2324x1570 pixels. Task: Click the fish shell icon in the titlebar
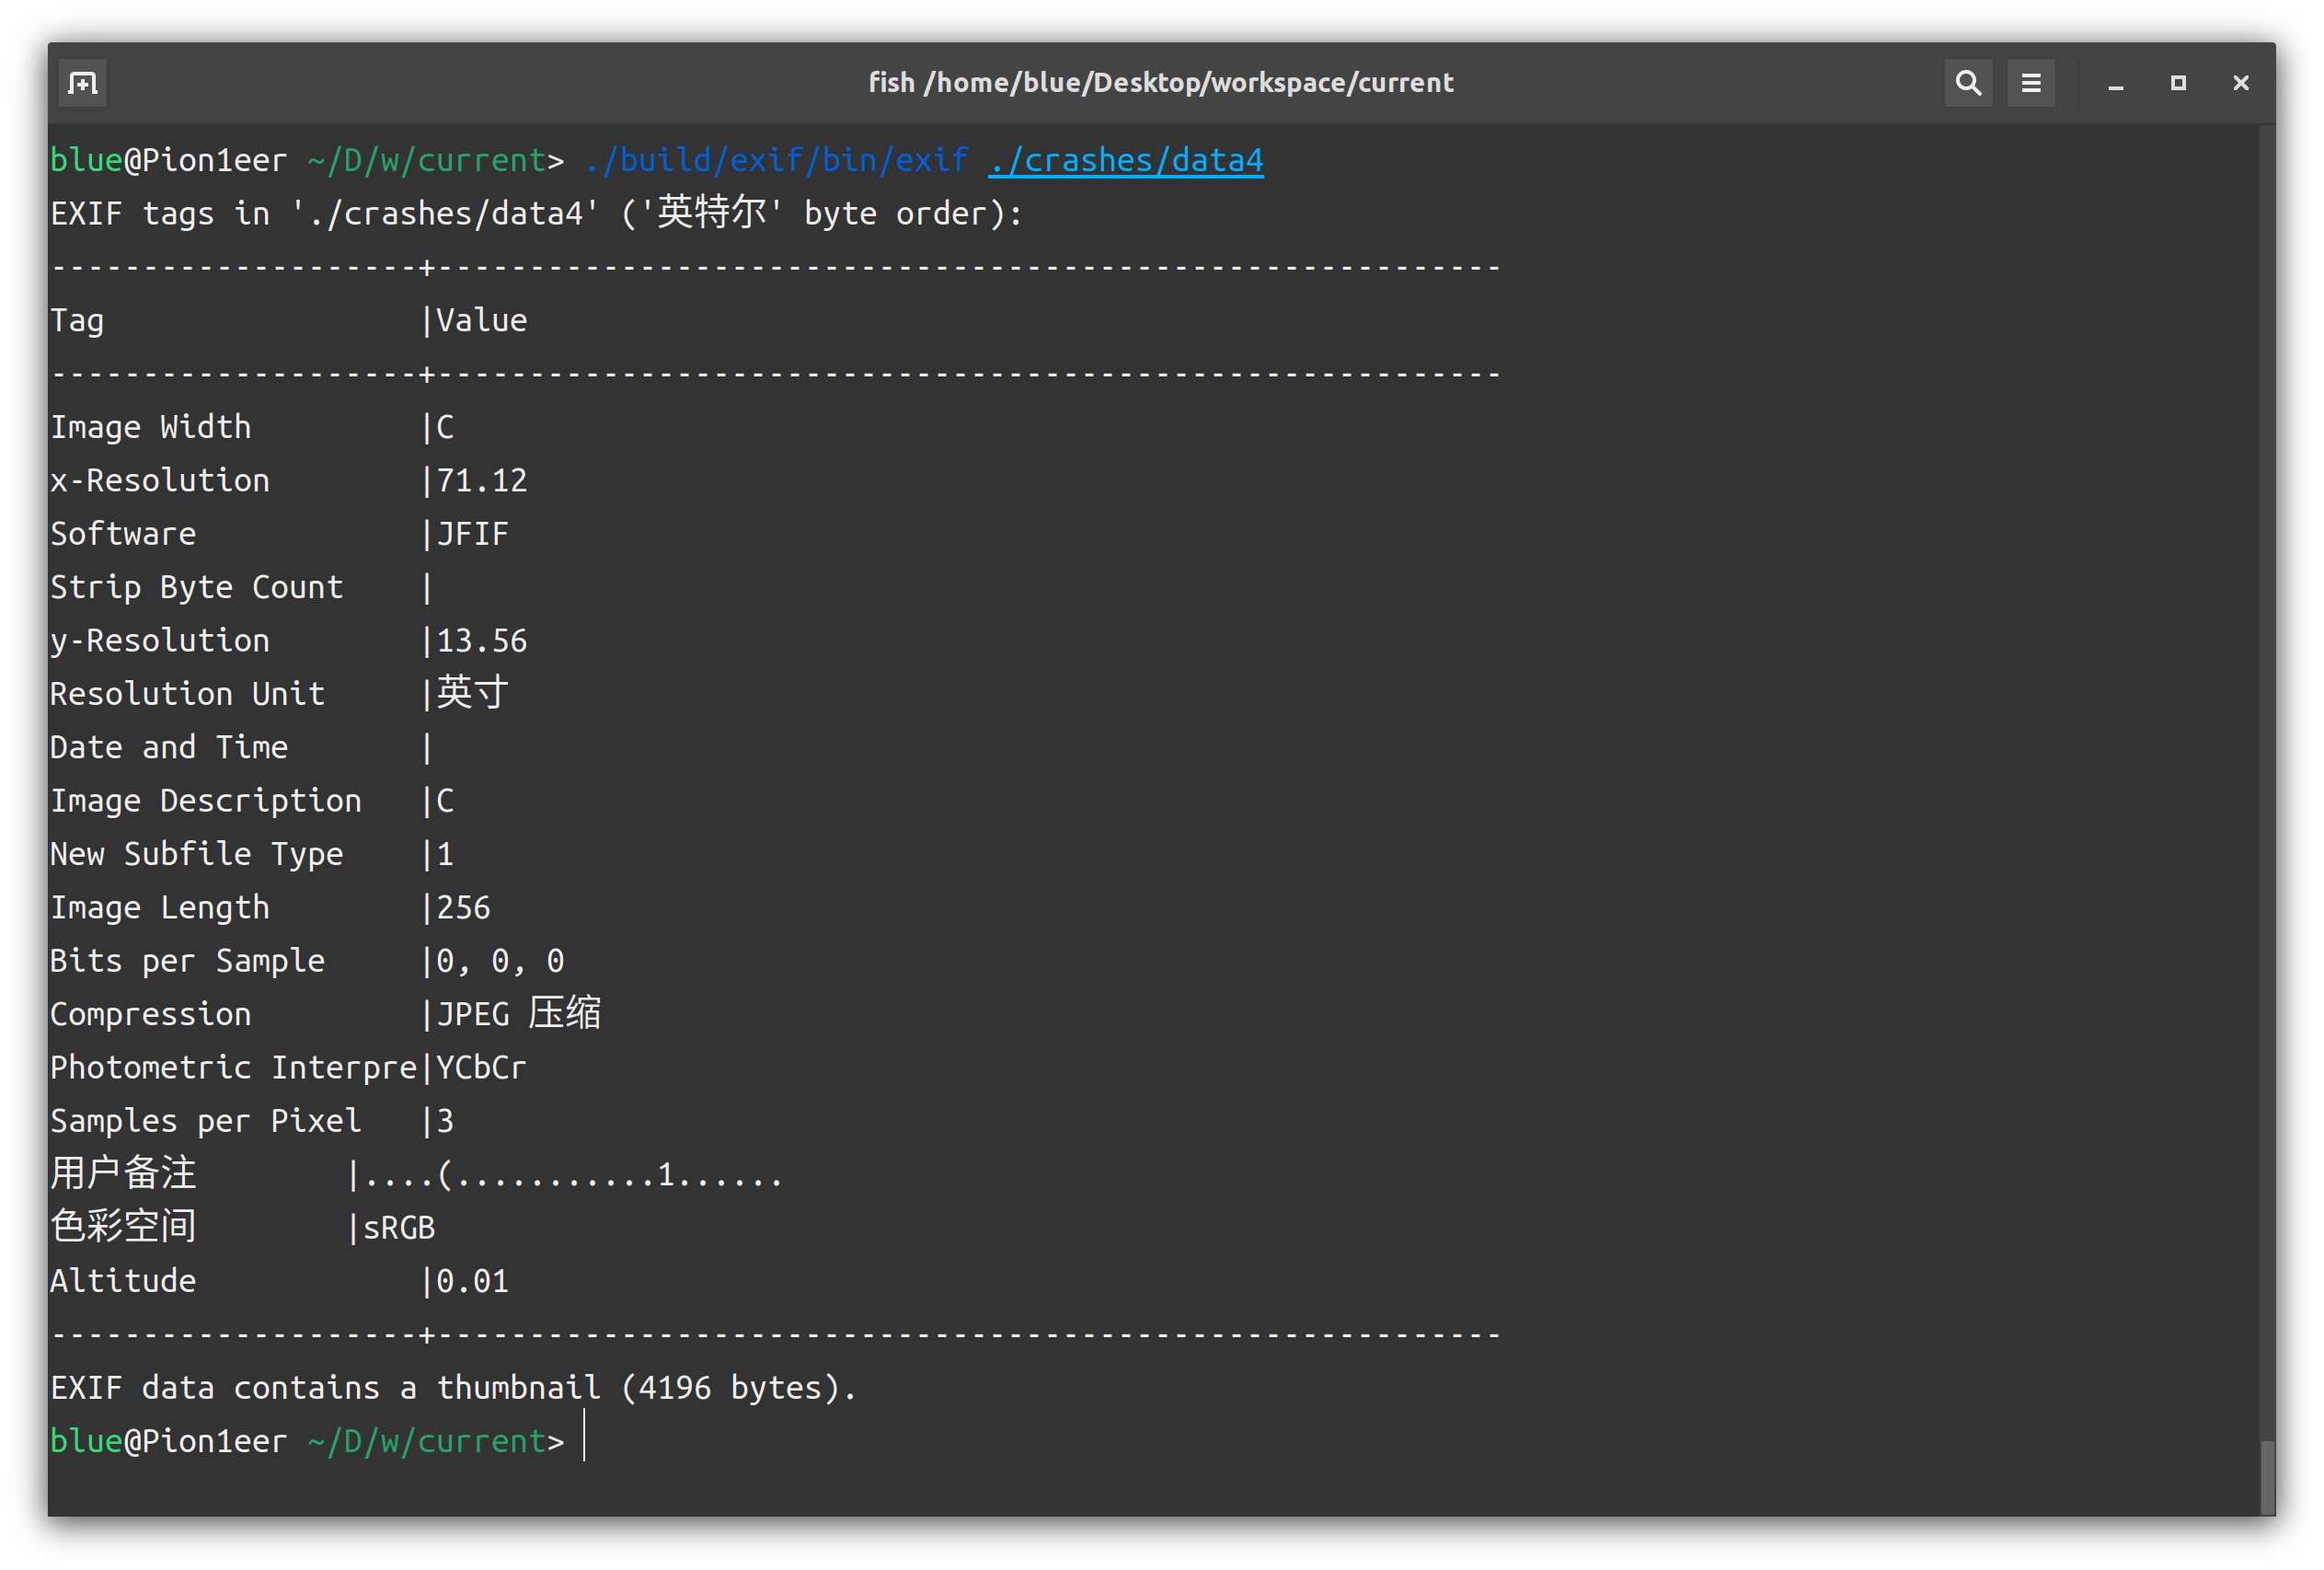point(82,82)
